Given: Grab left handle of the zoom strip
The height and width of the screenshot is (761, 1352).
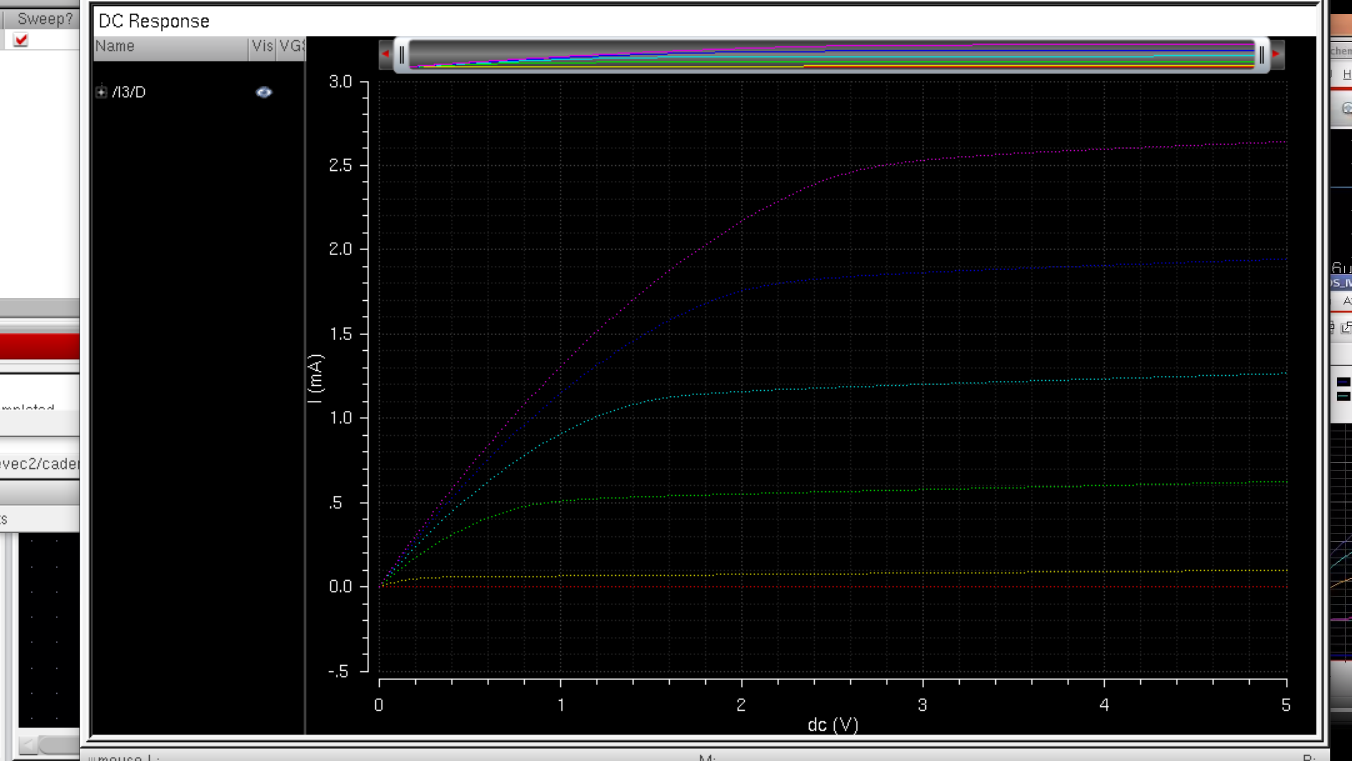Looking at the screenshot, I should [x=402, y=55].
